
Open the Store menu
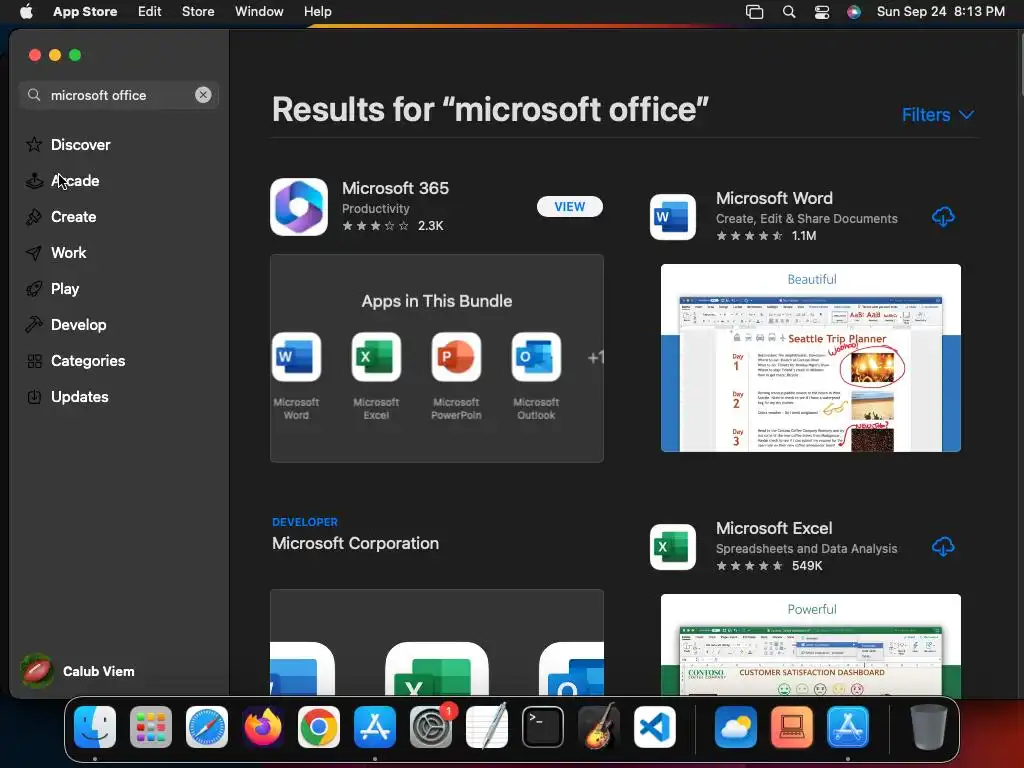[x=198, y=12]
